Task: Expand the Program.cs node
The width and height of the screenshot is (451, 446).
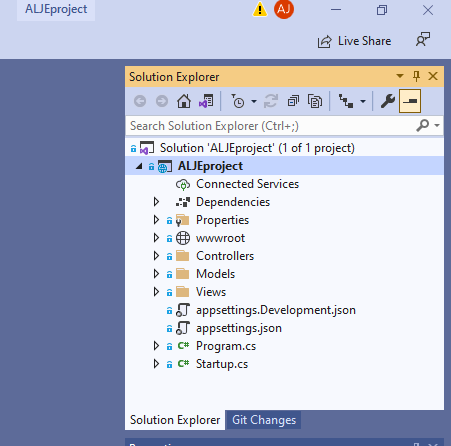Action: tap(156, 346)
